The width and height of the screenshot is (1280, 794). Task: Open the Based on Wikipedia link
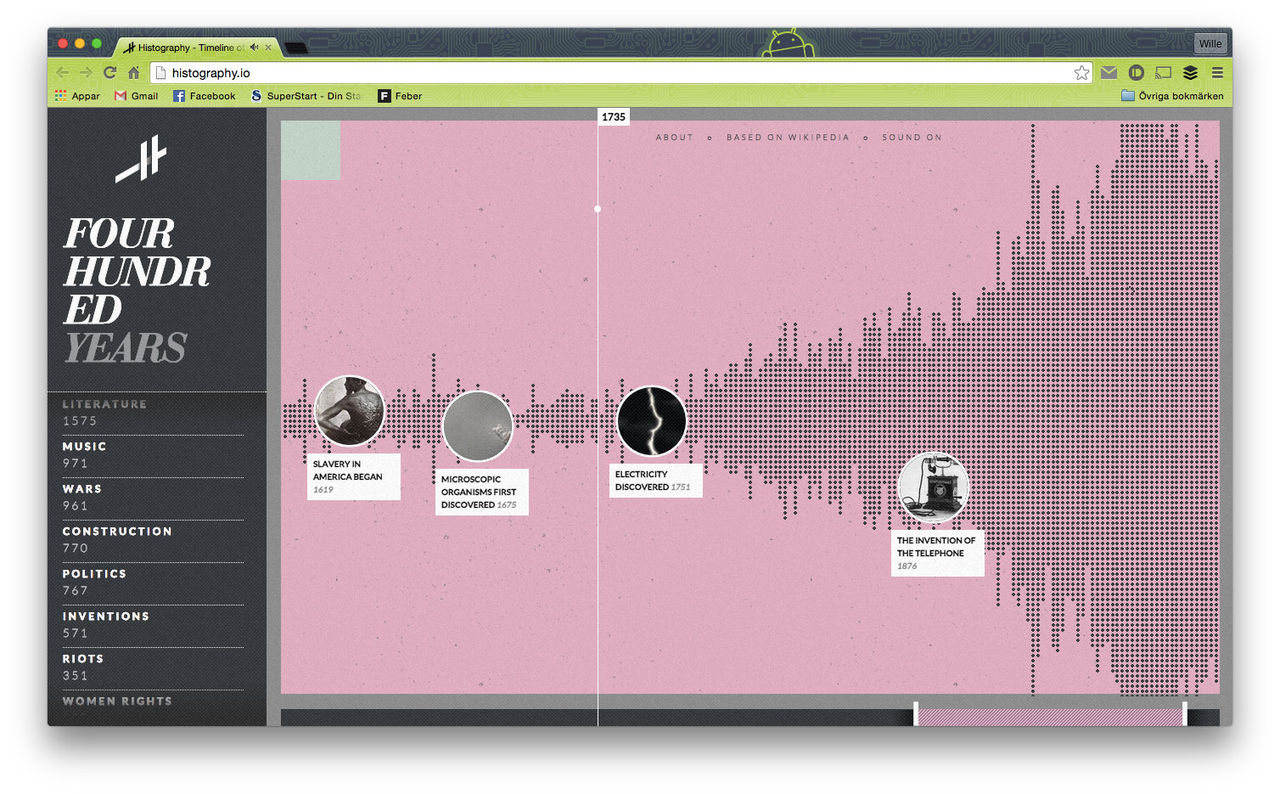(x=788, y=137)
